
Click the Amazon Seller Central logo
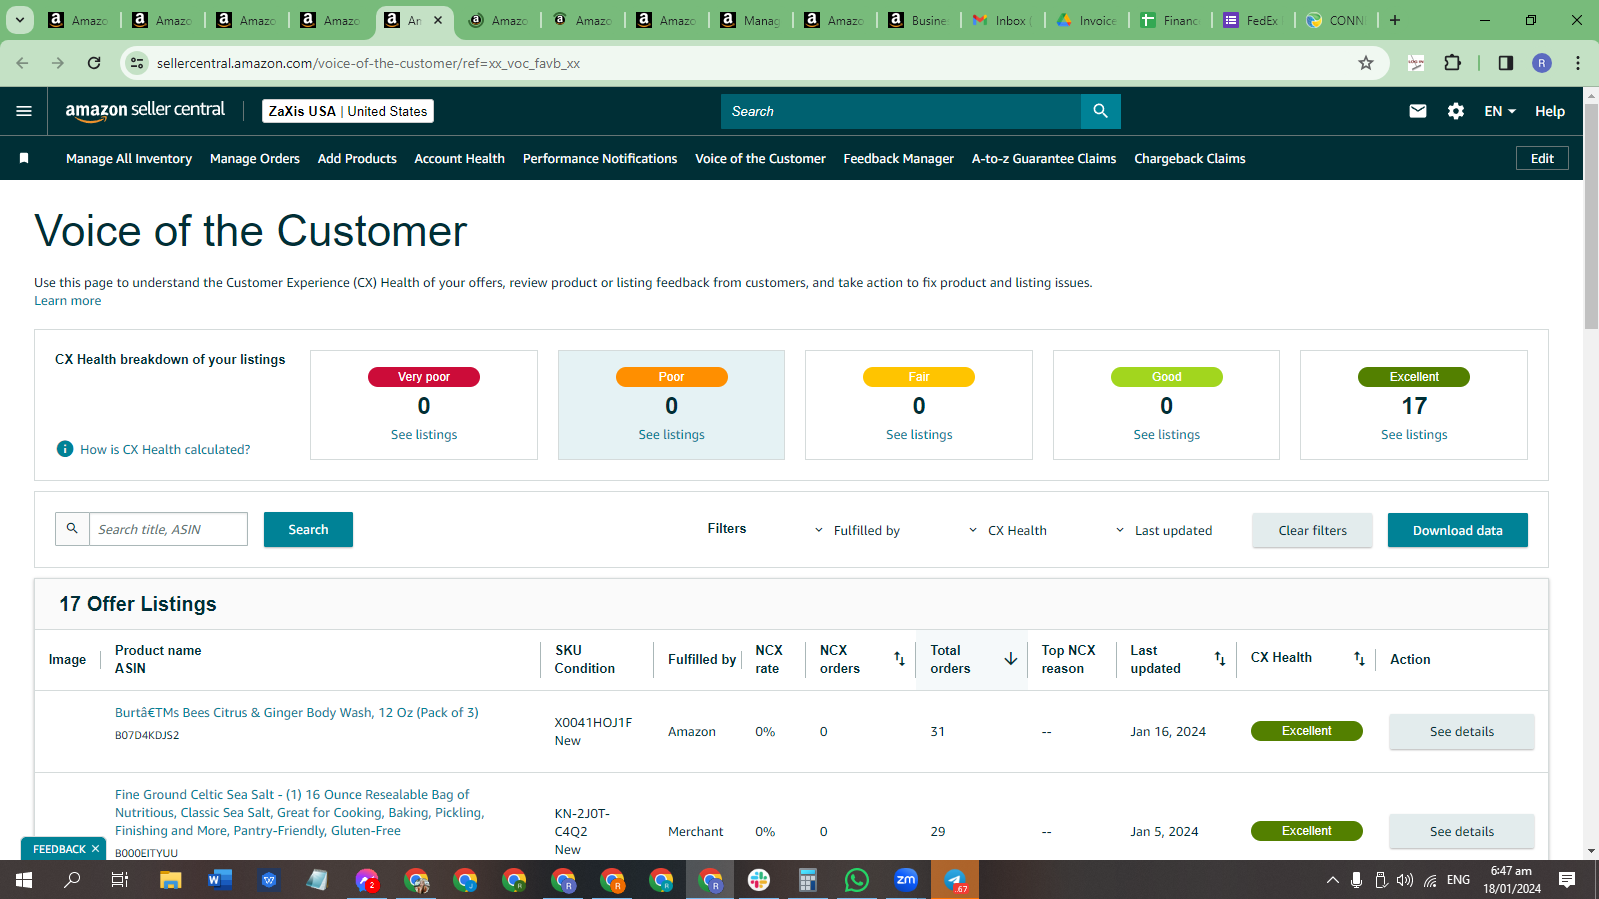pyautogui.click(x=145, y=111)
